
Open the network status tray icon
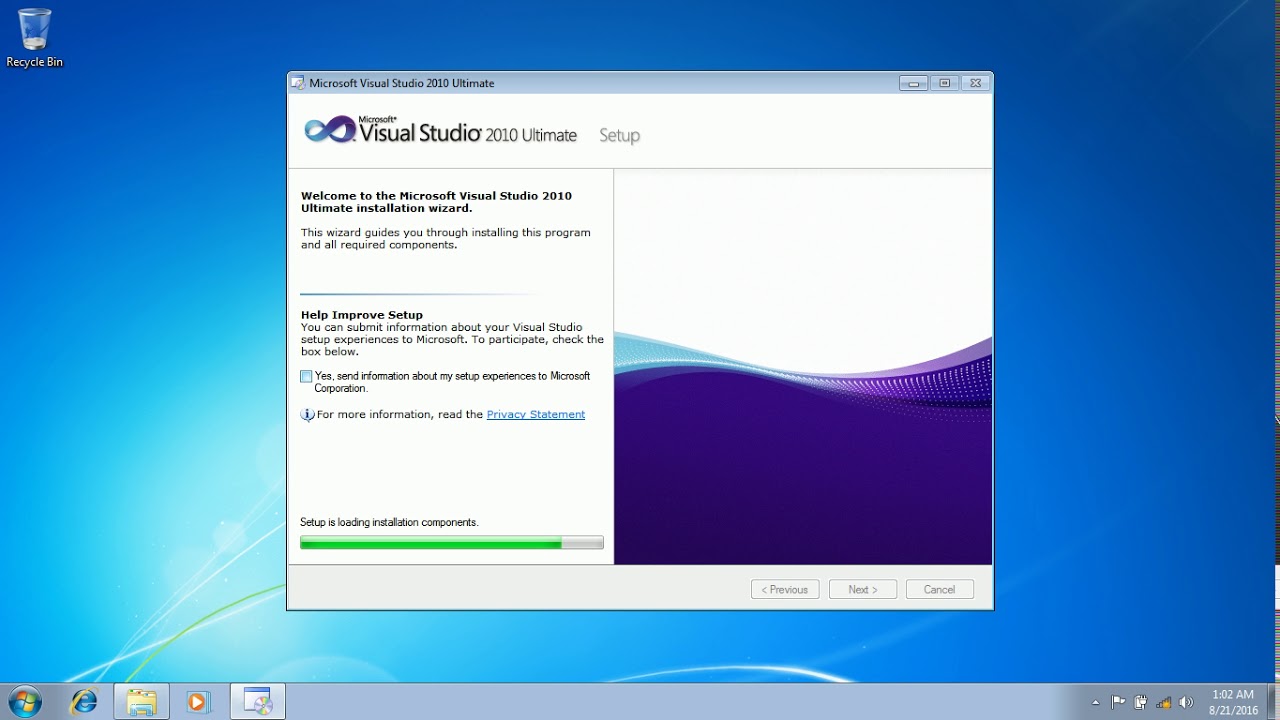coord(1163,702)
